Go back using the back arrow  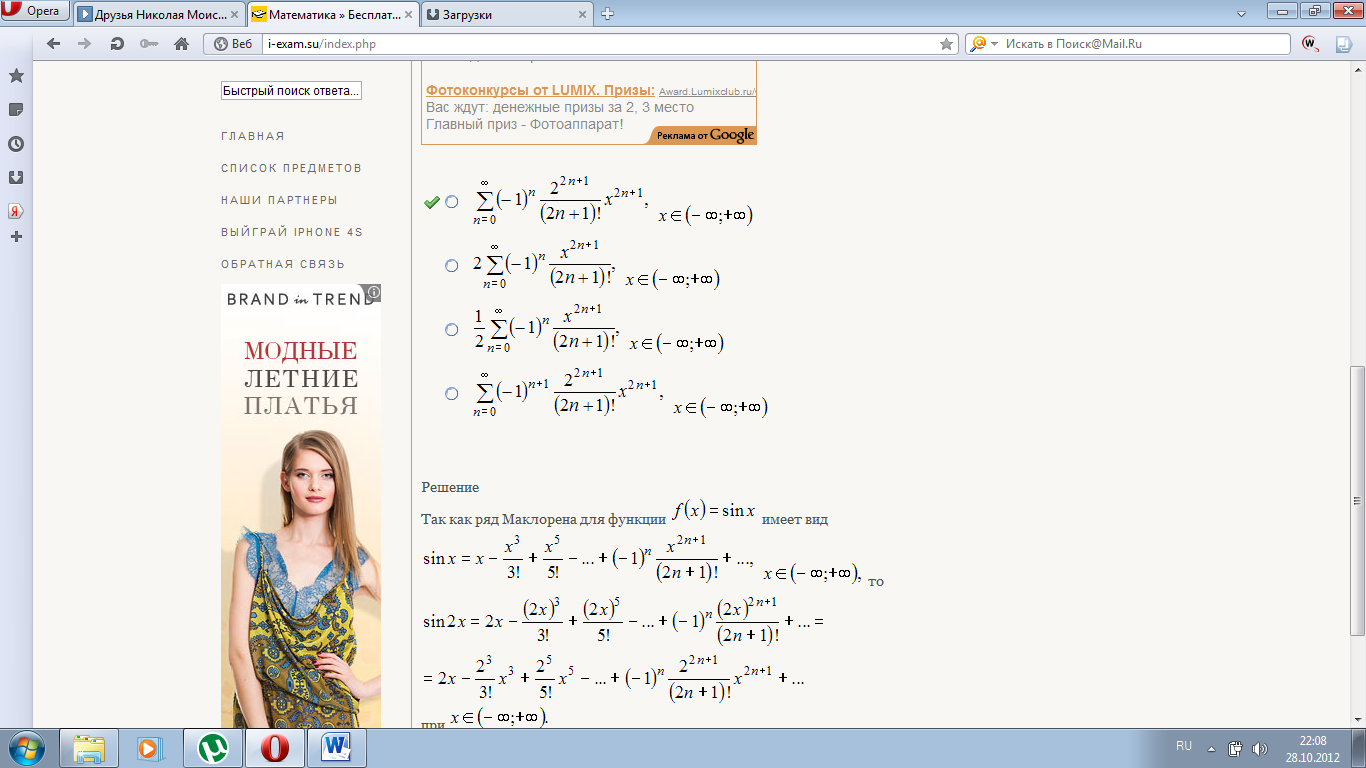click(54, 44)
